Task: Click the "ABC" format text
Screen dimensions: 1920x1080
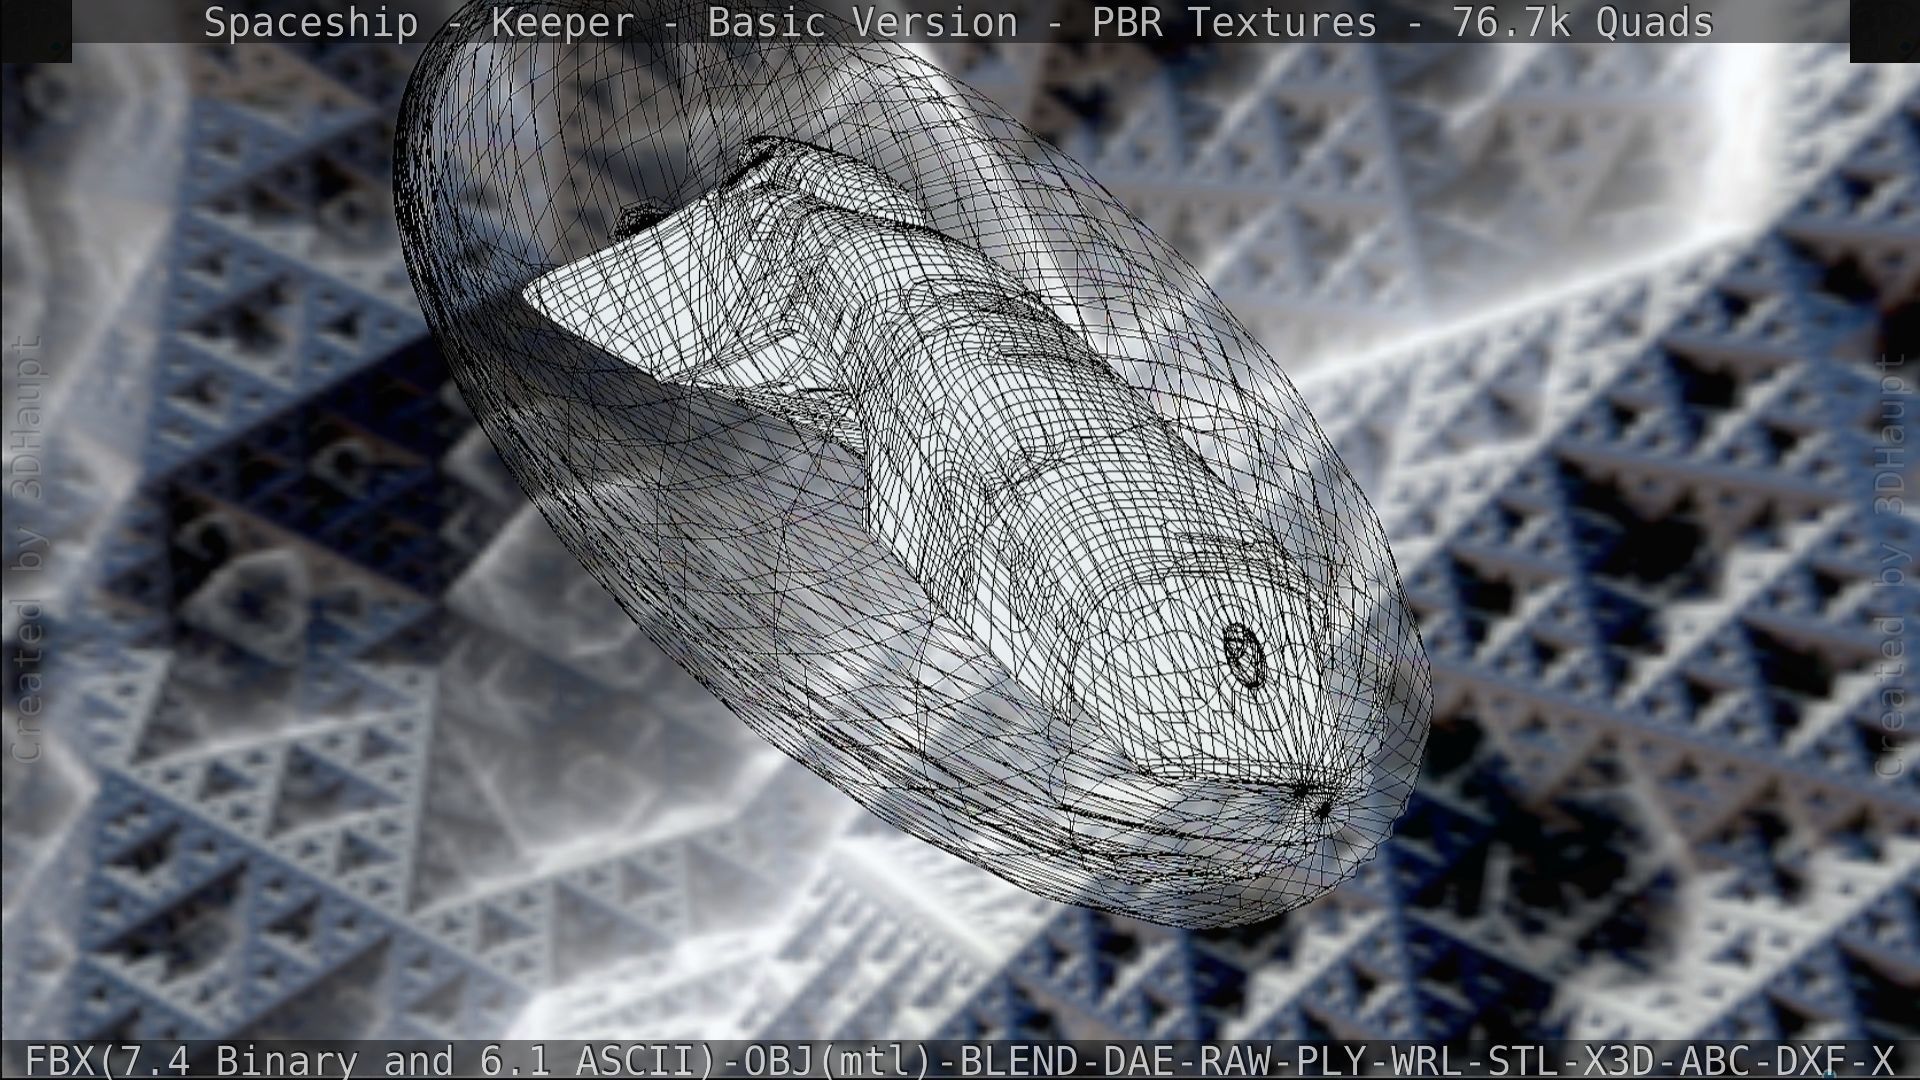Action: pos(1714,1060)
